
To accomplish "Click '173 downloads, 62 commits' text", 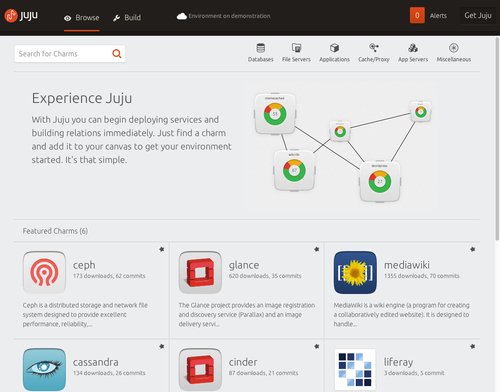I will coord(109,276).
